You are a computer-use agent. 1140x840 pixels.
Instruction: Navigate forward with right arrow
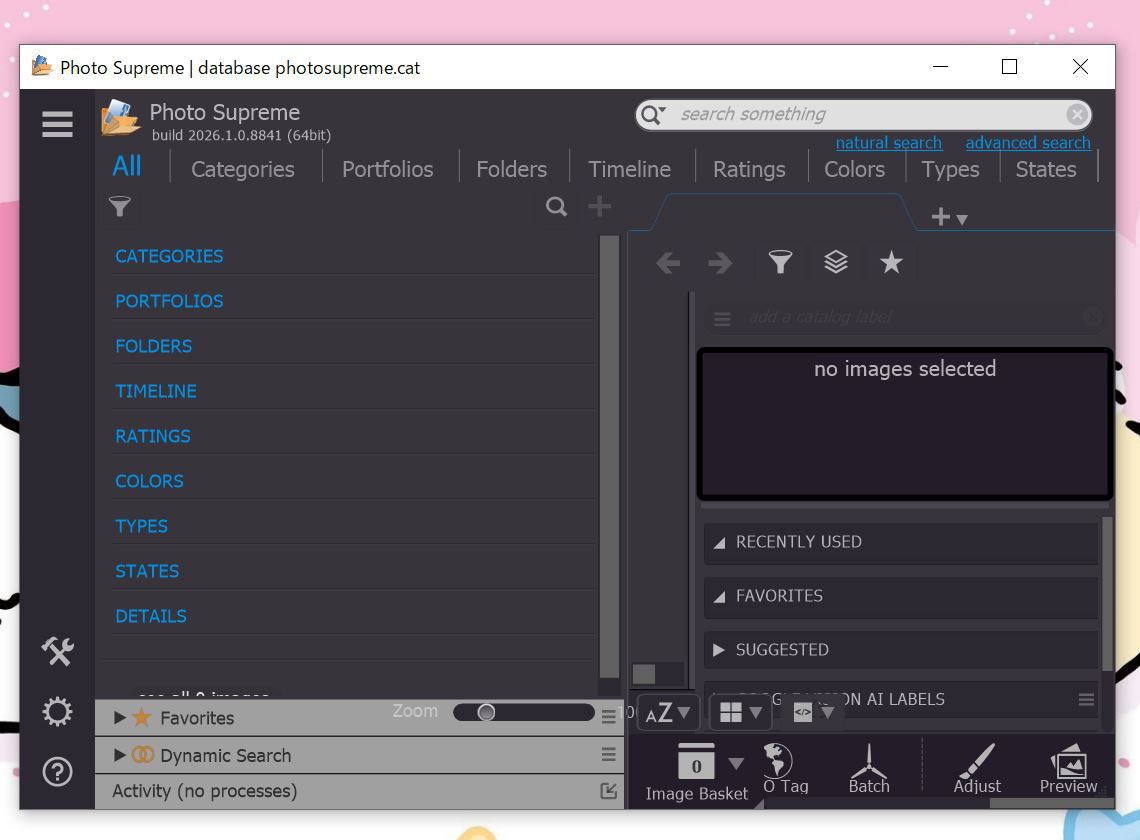click(720, 263)
